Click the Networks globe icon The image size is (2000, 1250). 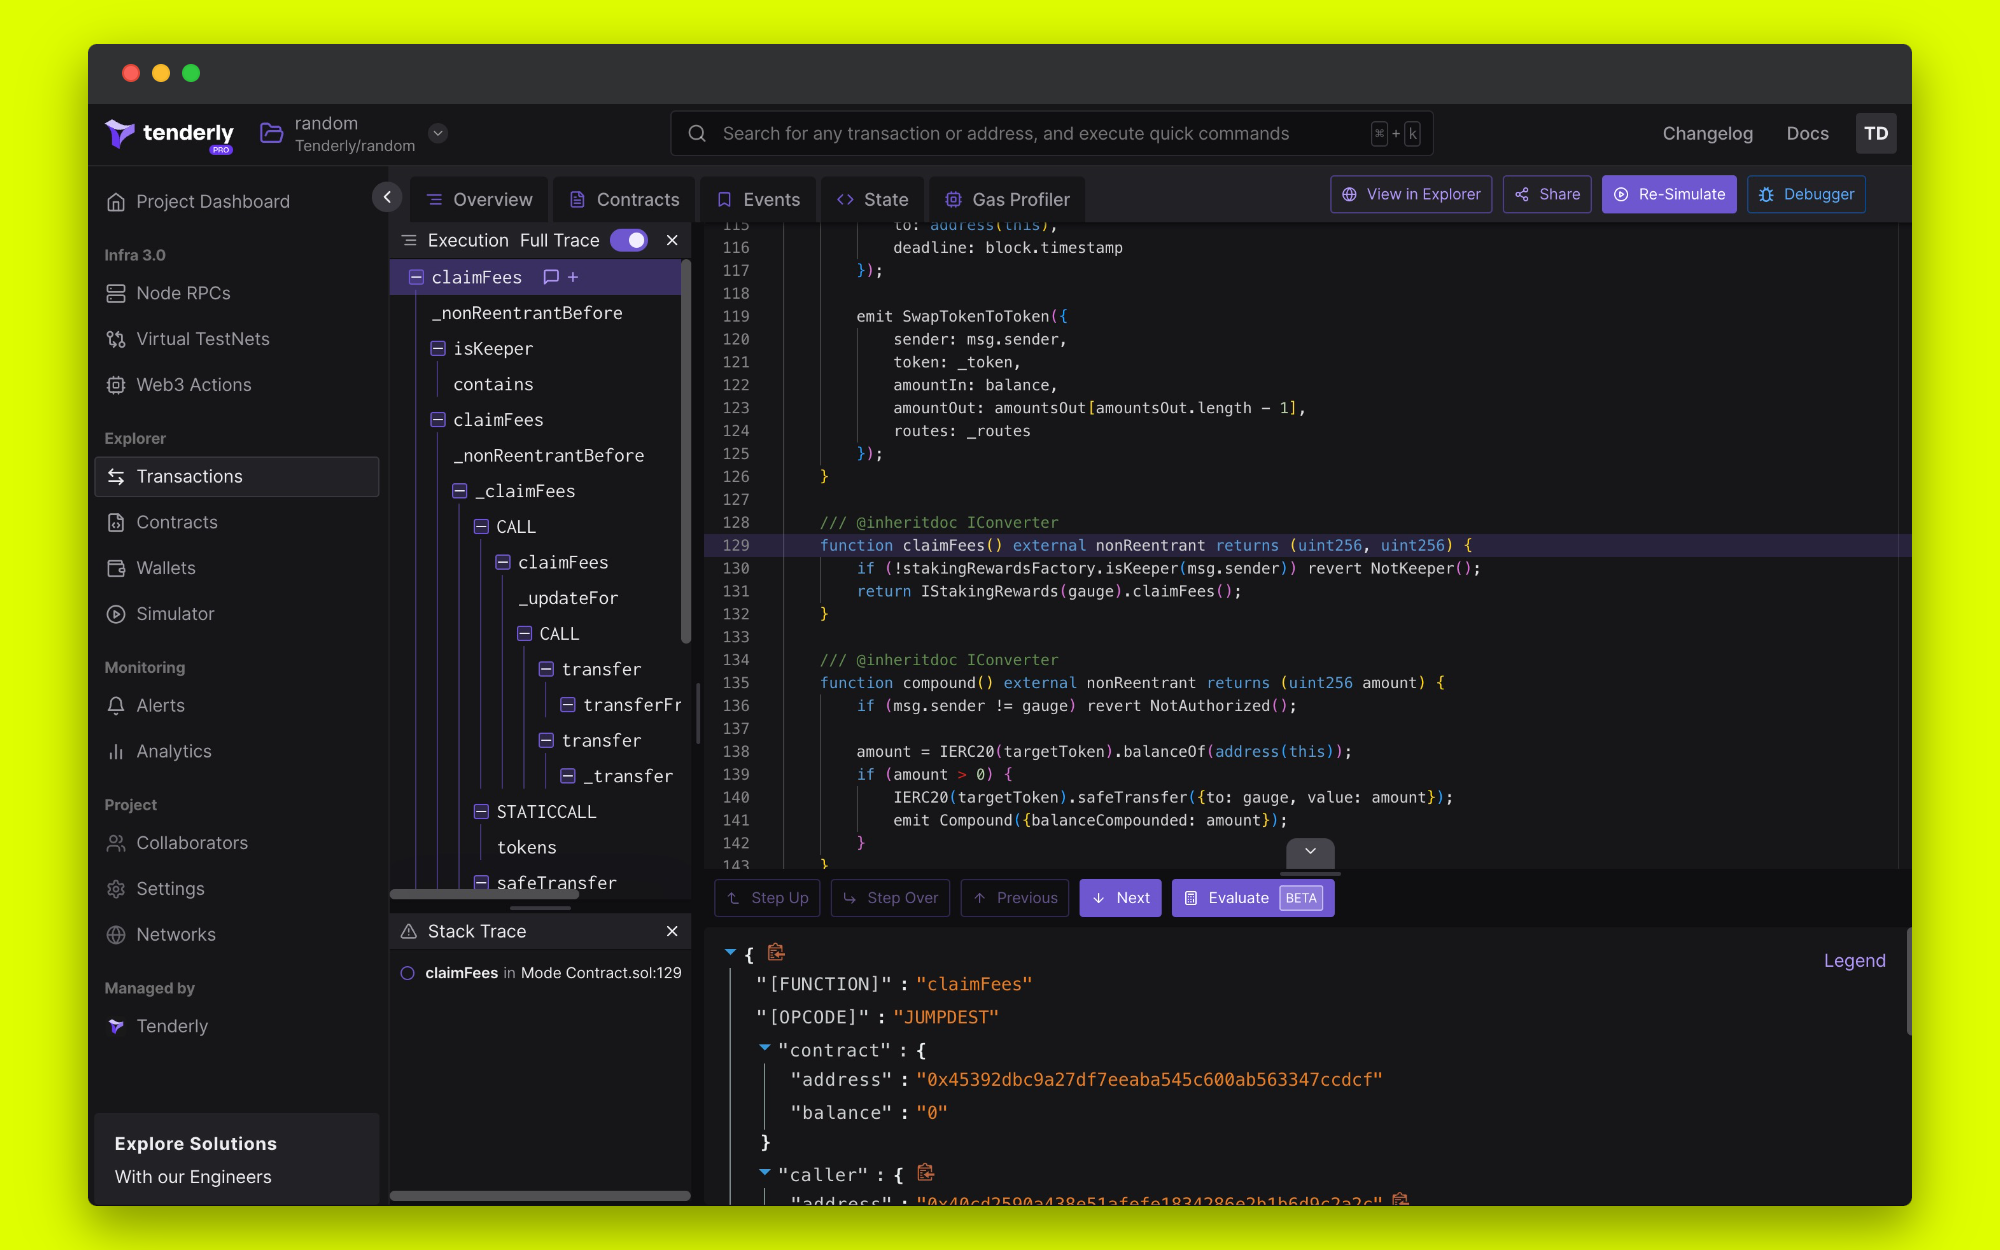click(x=115, y=934)
